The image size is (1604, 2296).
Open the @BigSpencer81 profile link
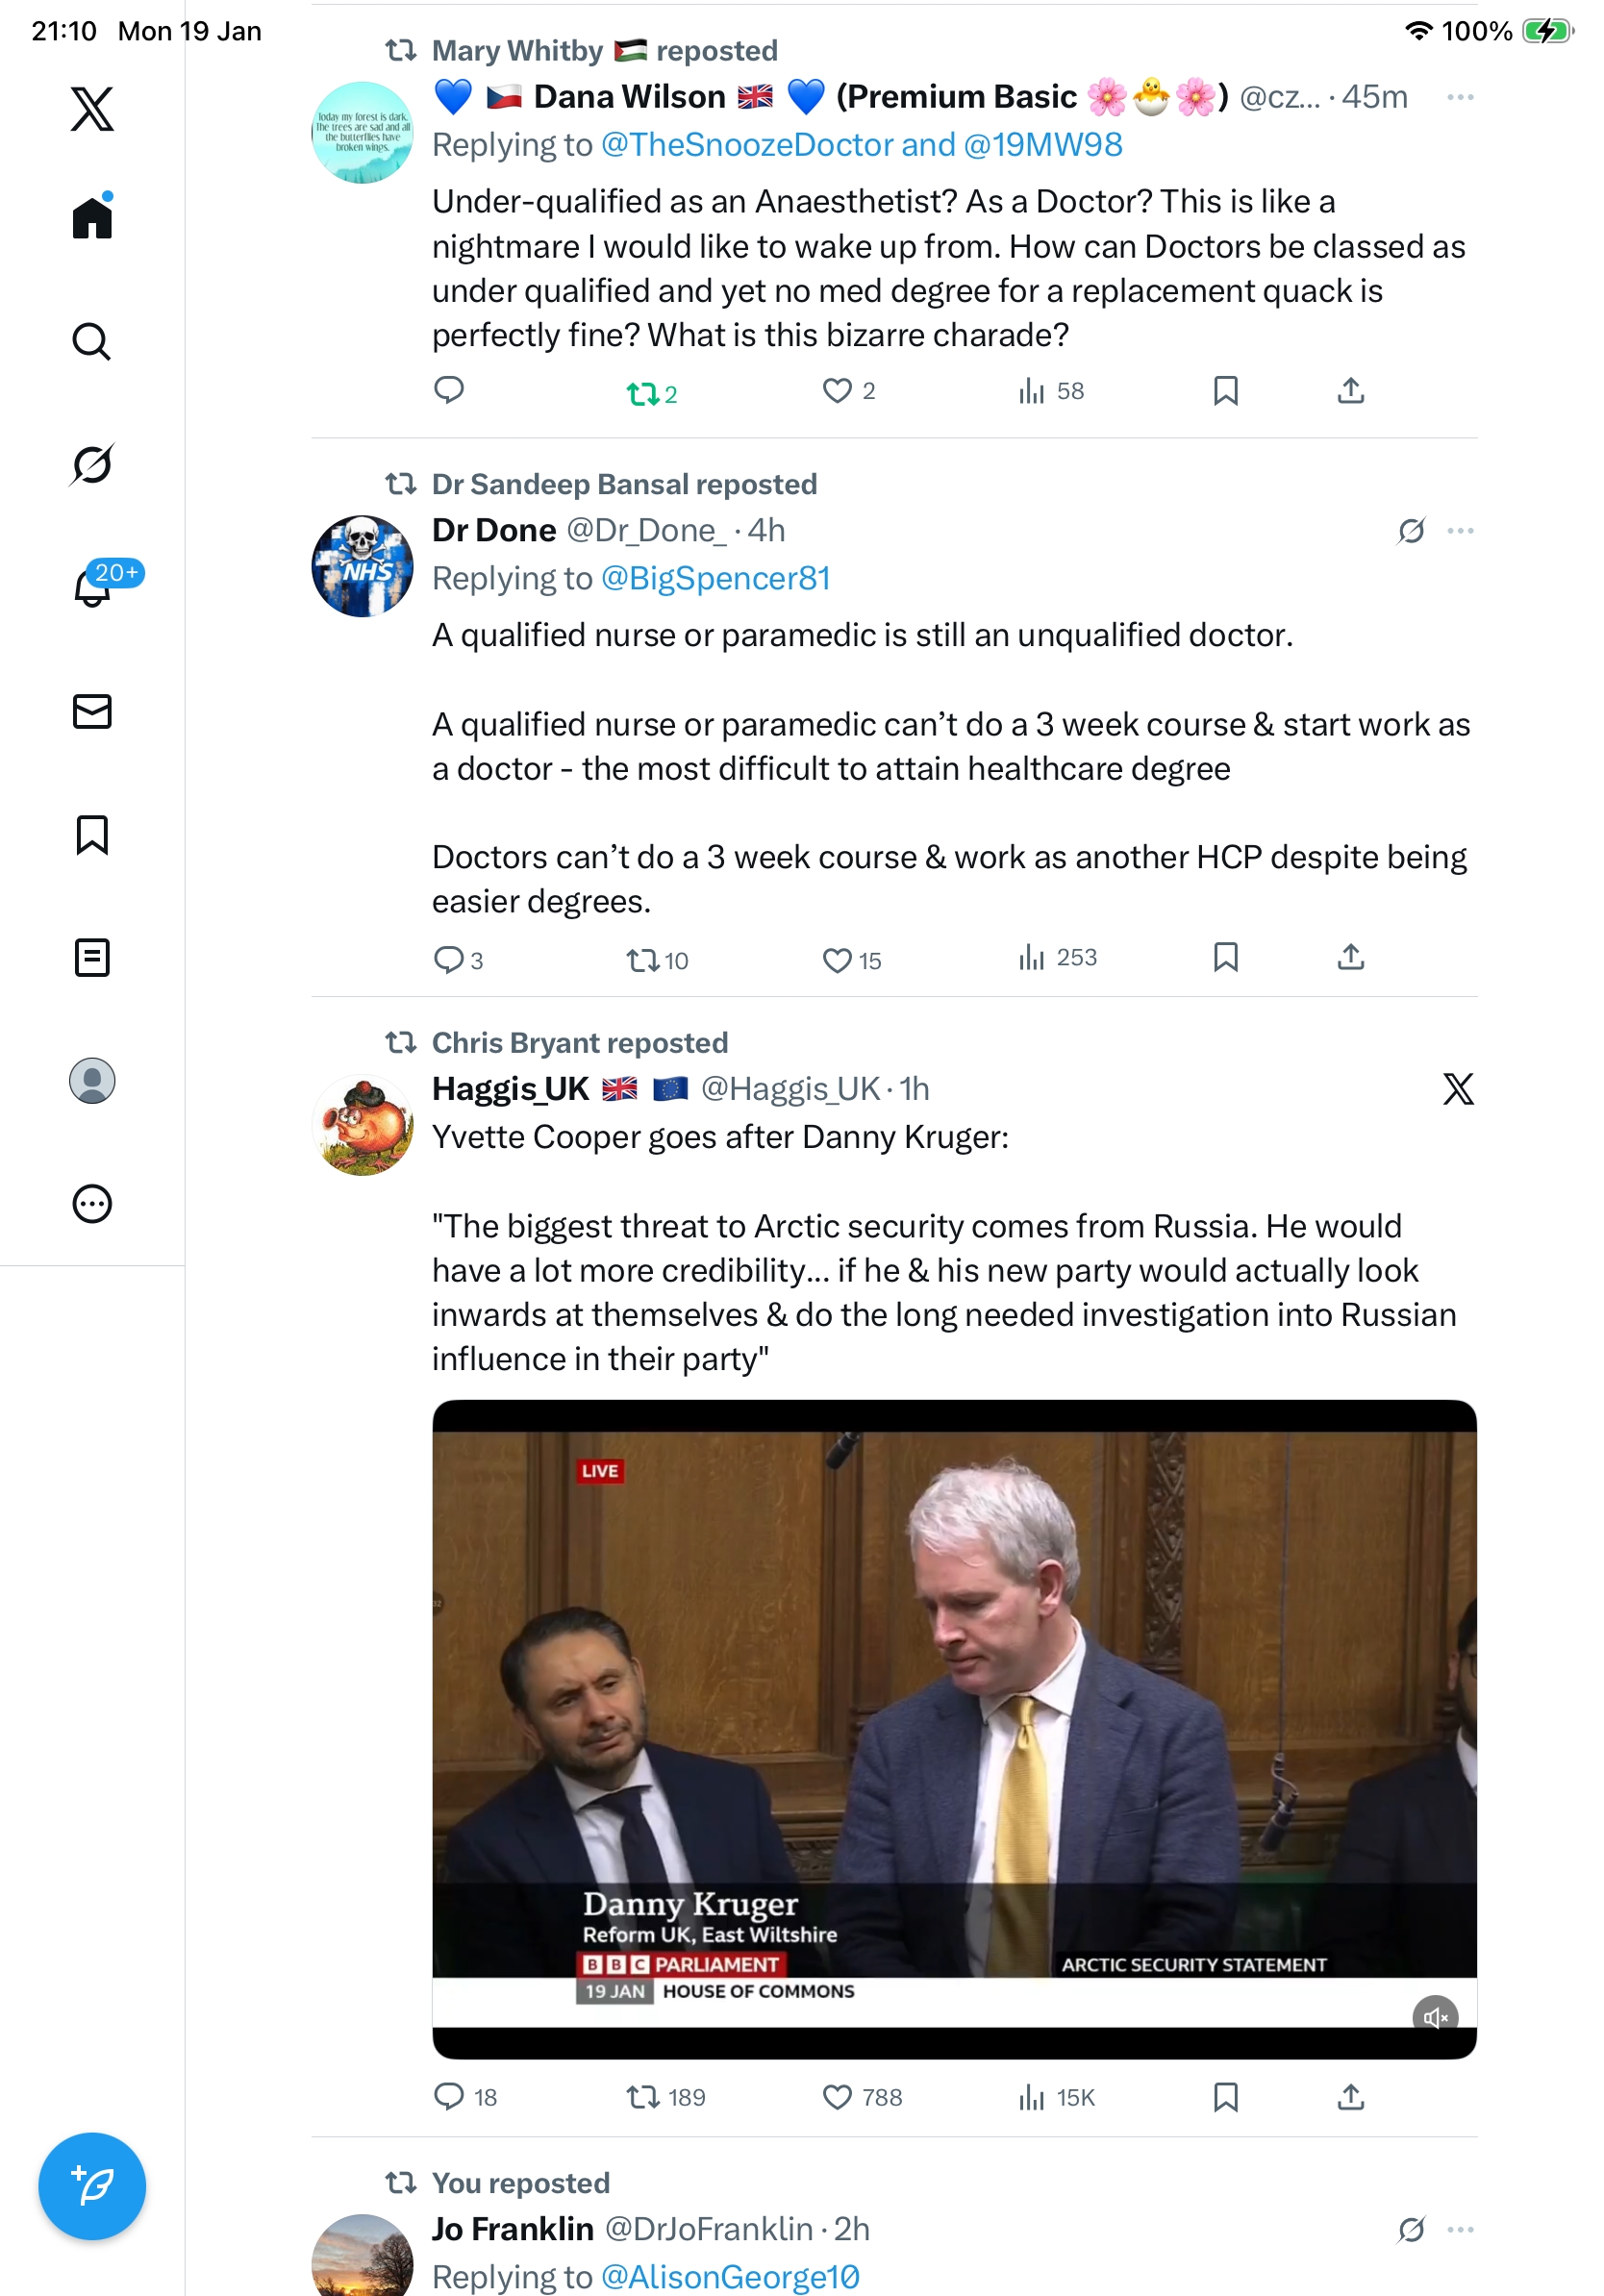click(715, 579)
